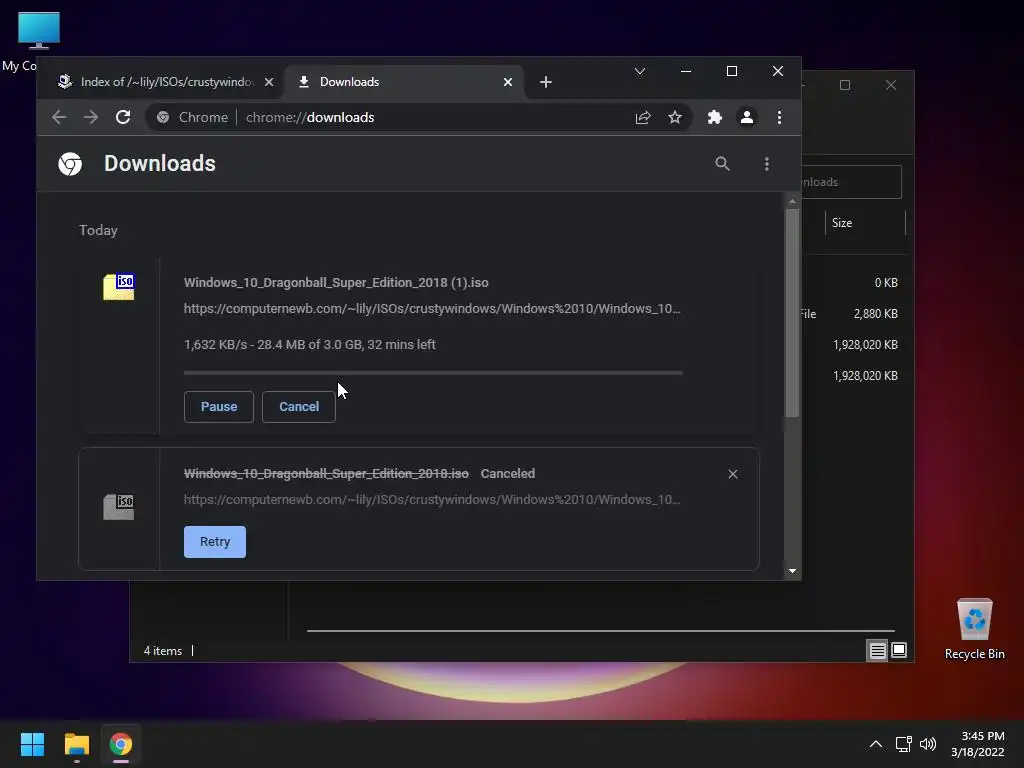
Task: Switch File Explorer to details view icon
Action: [x=877, y=650]
